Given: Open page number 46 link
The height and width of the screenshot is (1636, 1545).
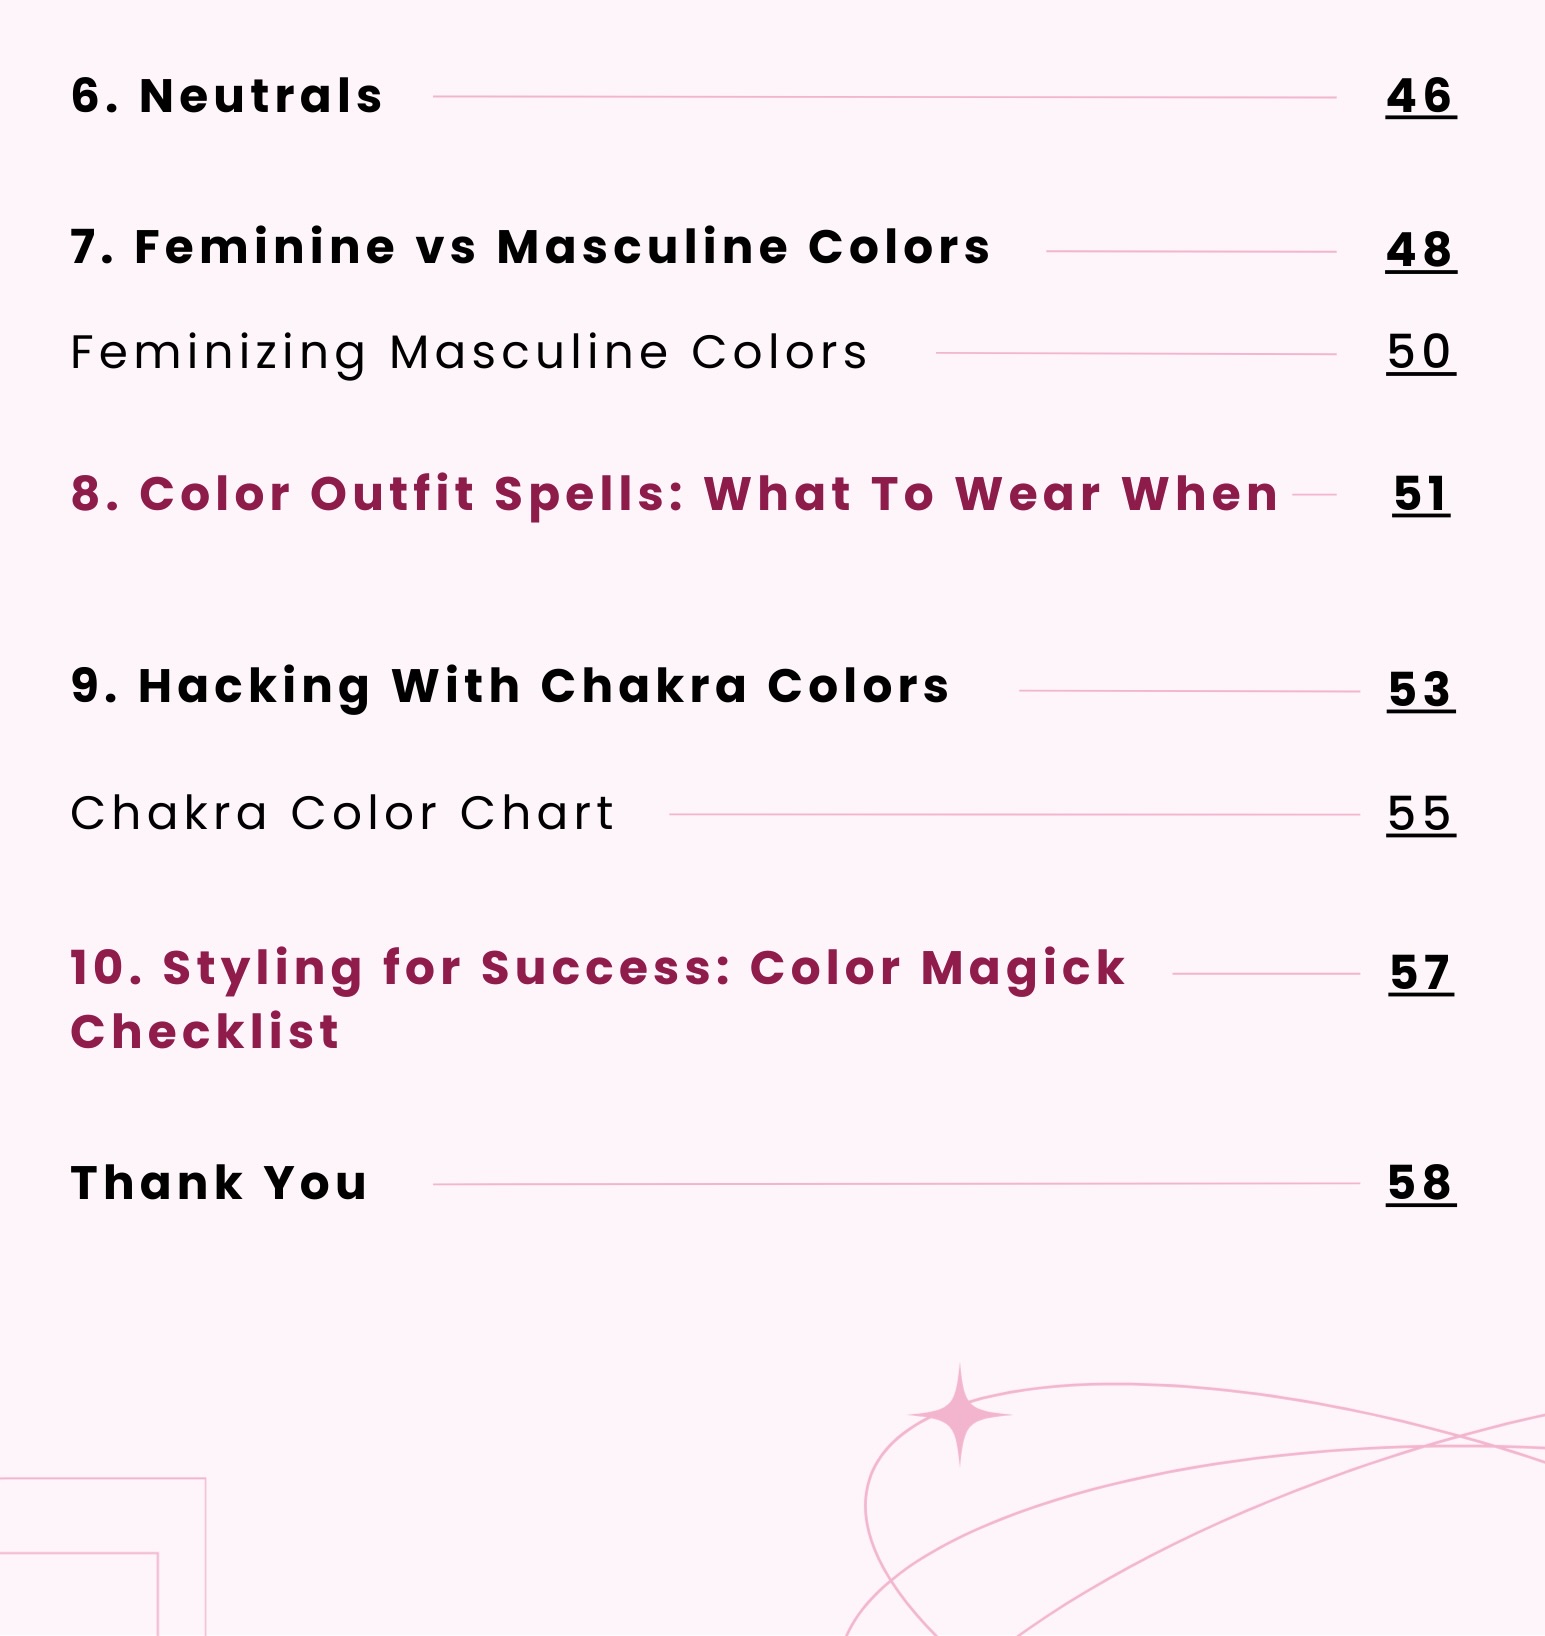Looking at the screenshot, I should tap(1420, 97).
